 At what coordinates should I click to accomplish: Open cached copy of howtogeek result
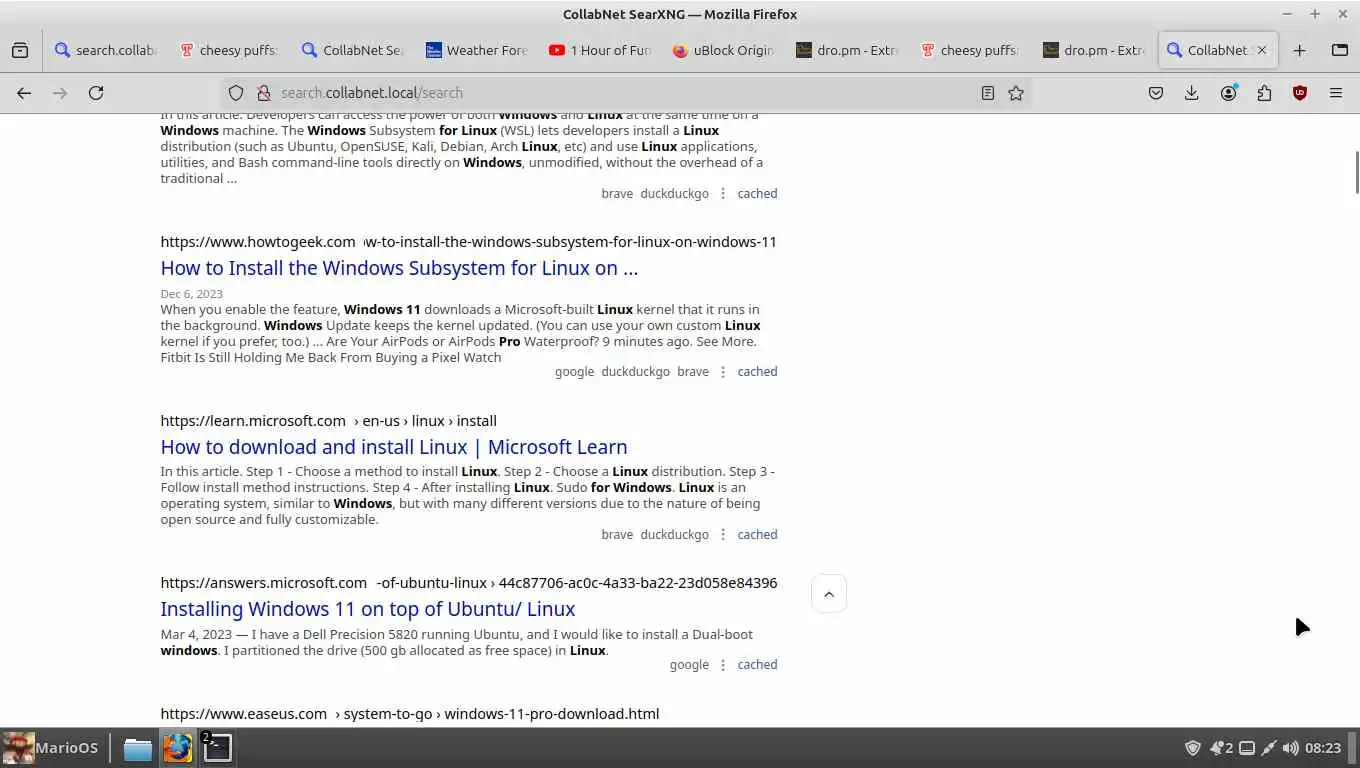click(757, 371)
